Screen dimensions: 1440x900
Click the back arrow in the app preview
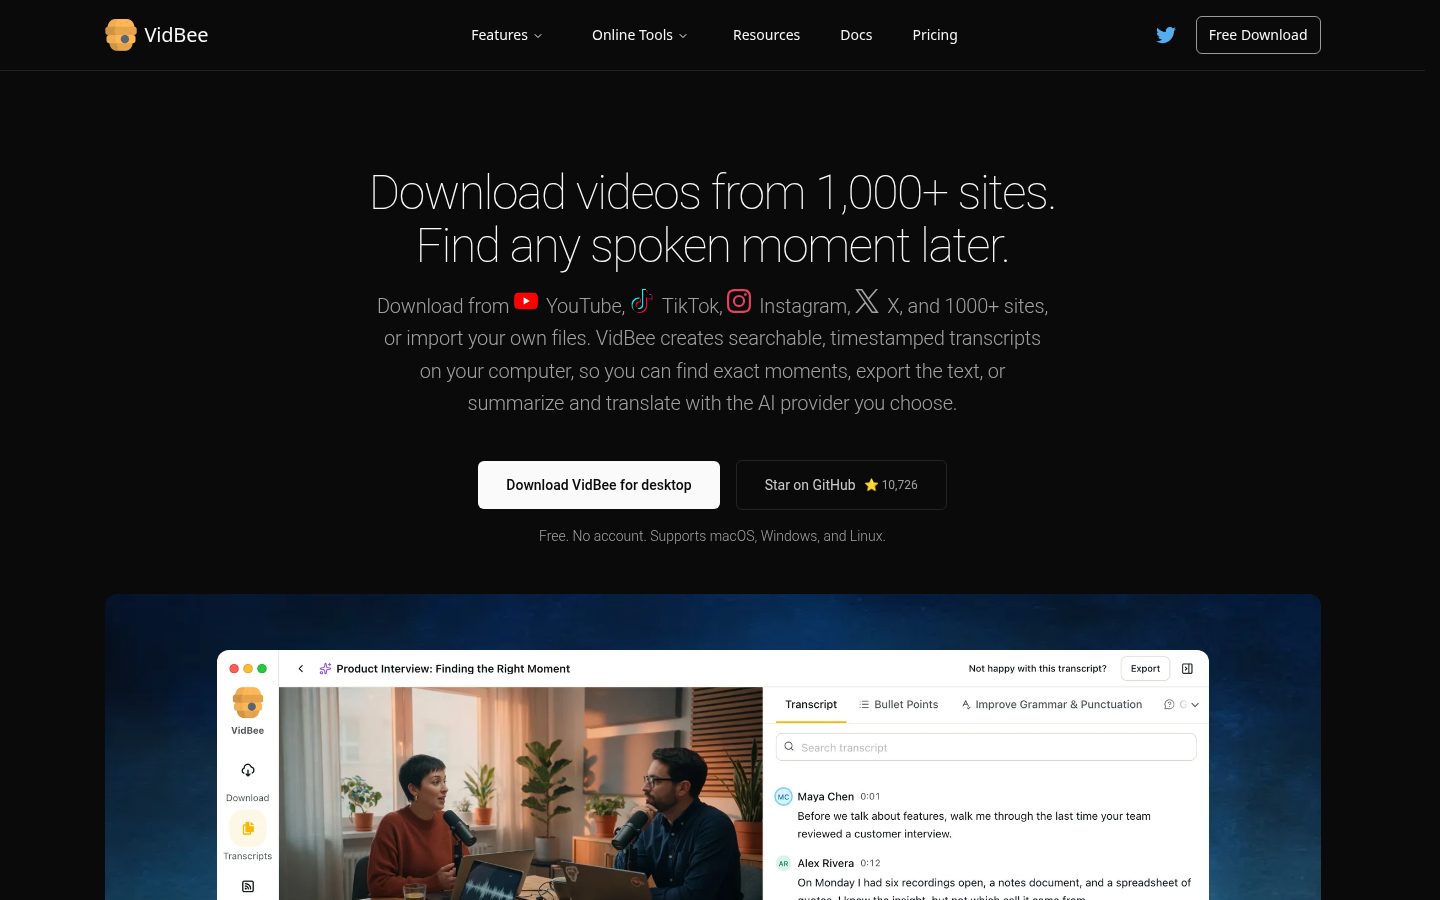click(x=301, y=669)
